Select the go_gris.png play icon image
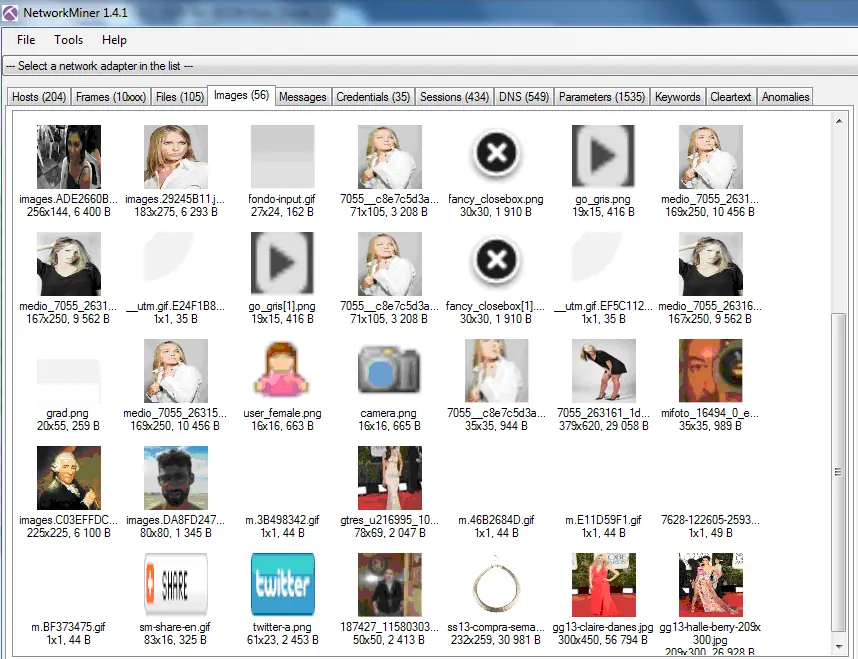The image size is (858, 659). pos(603,156)
